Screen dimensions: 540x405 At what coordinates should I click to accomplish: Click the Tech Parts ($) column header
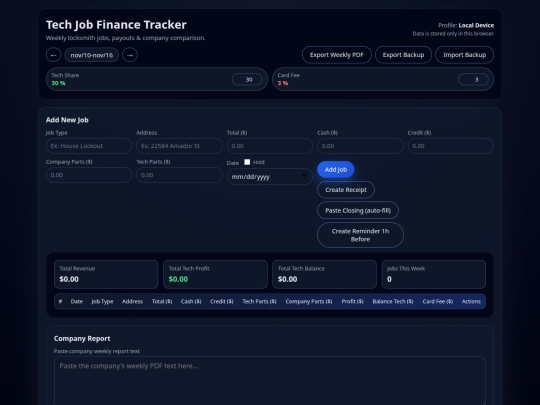[259, 301]
